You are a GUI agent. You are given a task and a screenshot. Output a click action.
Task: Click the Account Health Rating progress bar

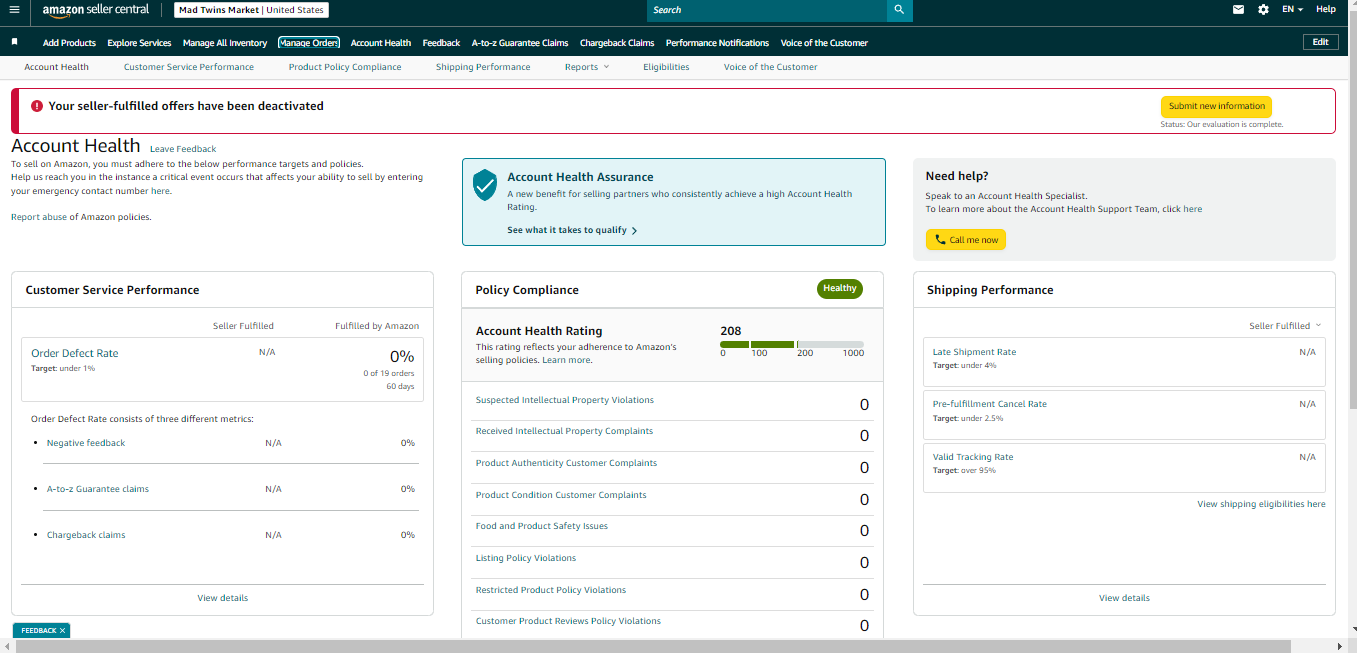[x=792, y=344]
